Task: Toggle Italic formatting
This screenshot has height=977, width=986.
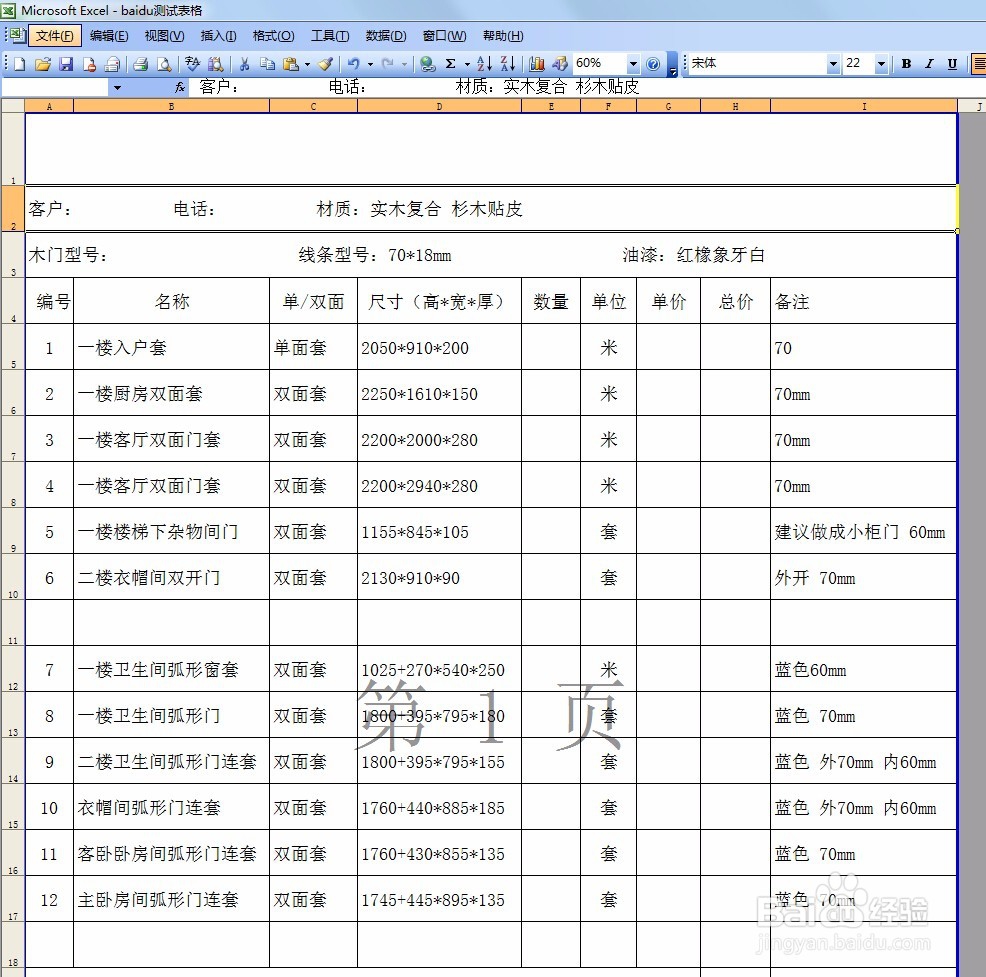Action: click(929, 63)
